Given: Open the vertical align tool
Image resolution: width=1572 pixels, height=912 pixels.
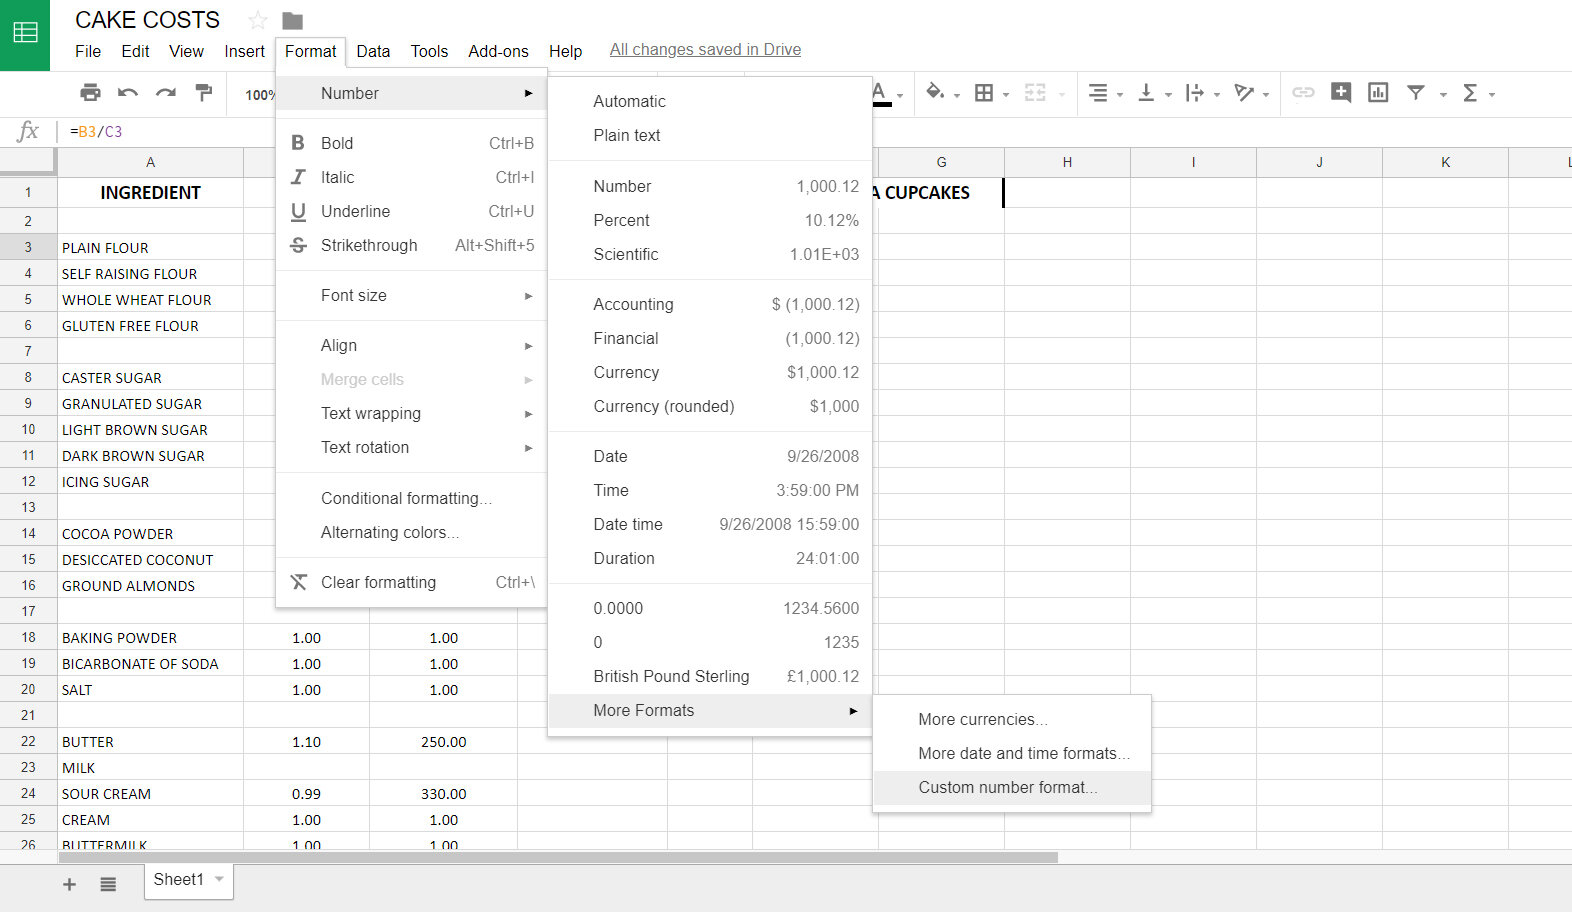Looking at the screenshot, I should (x=1147, y=93).
